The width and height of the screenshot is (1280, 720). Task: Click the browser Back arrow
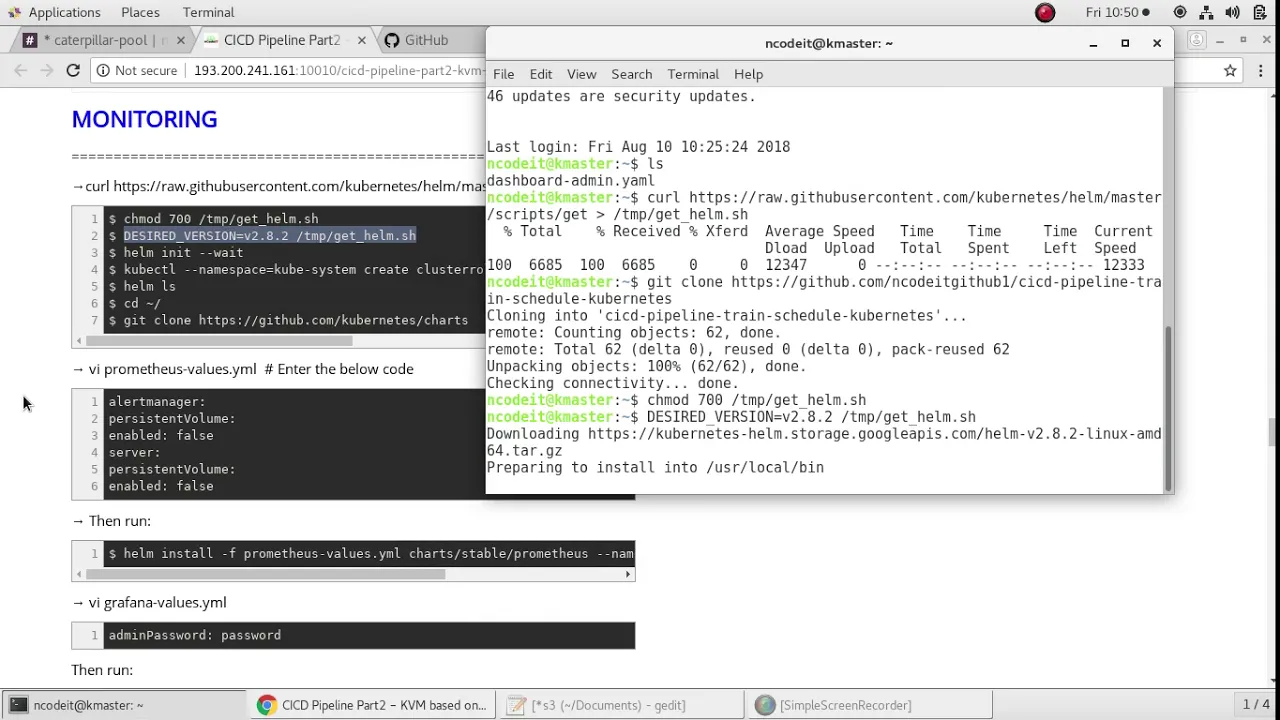(21, 70)
